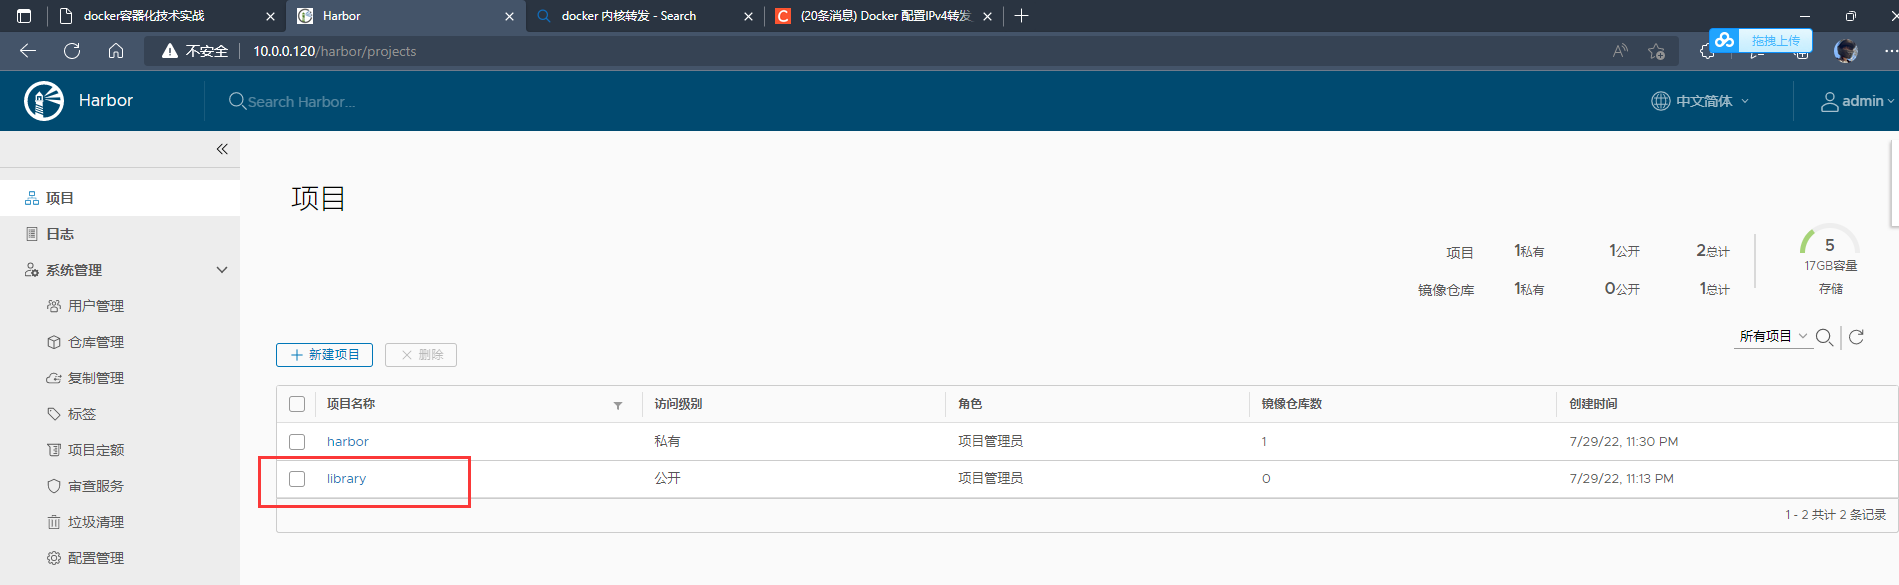1899x585 pixels.
Task: Sort by 创建时间 column header
Action: (x=1593, y=404)
